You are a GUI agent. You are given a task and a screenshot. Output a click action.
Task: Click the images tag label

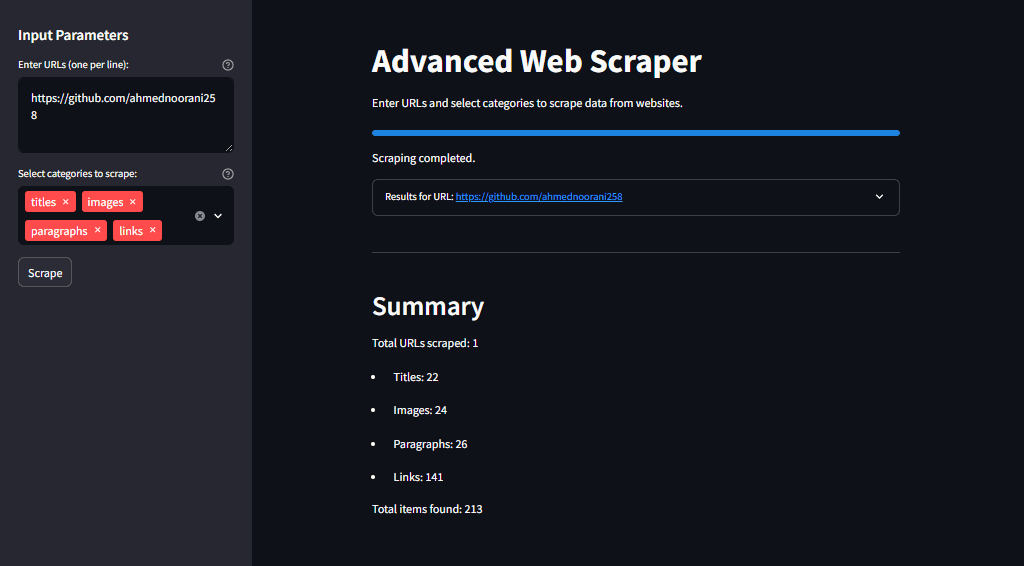pyautogui.click(x=105, y=202)
